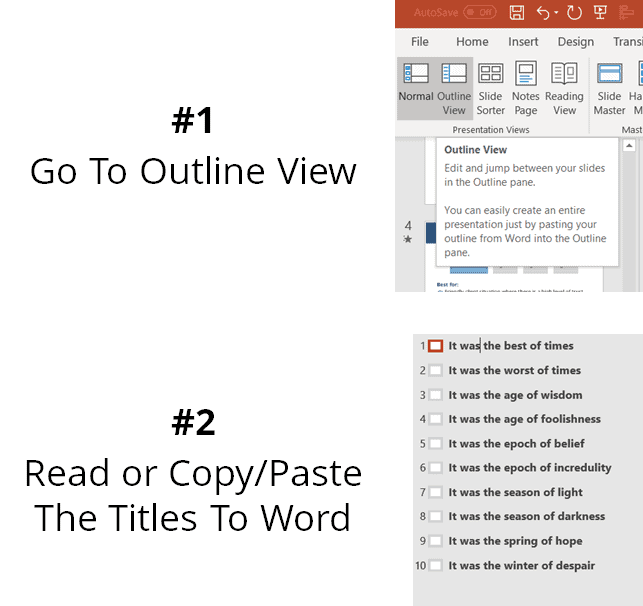Open Notes Page view
Viewport: 643px width, 606px height.
click(x=526, y=88)
